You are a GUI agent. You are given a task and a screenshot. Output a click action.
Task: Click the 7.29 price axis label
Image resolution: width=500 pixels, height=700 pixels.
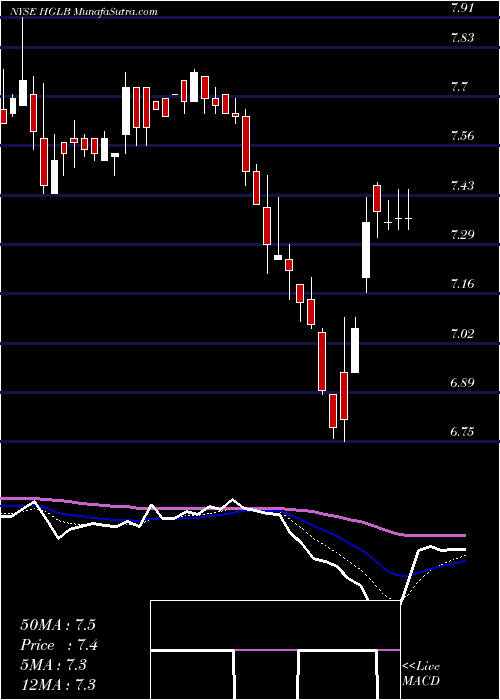[x=462, y=235]
